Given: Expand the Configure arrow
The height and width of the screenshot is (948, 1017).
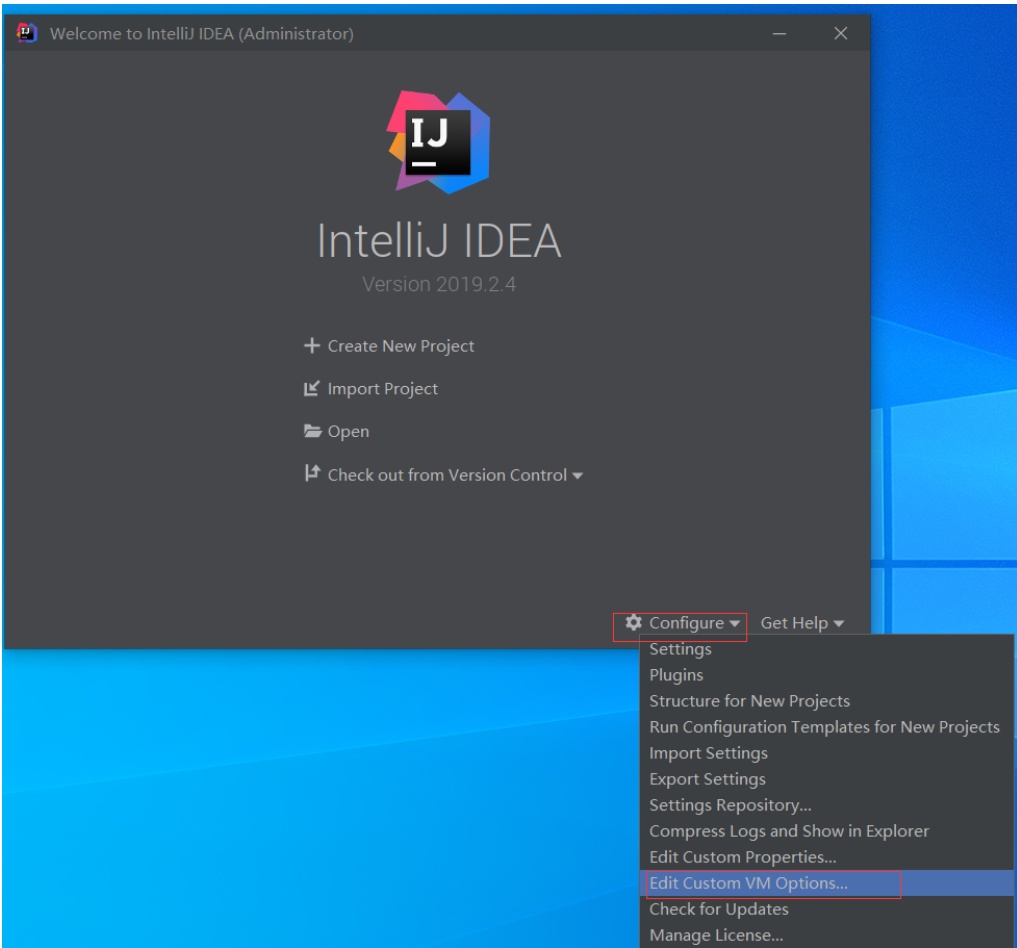Looking at the screenshot, I should click(x=734, y=624).
